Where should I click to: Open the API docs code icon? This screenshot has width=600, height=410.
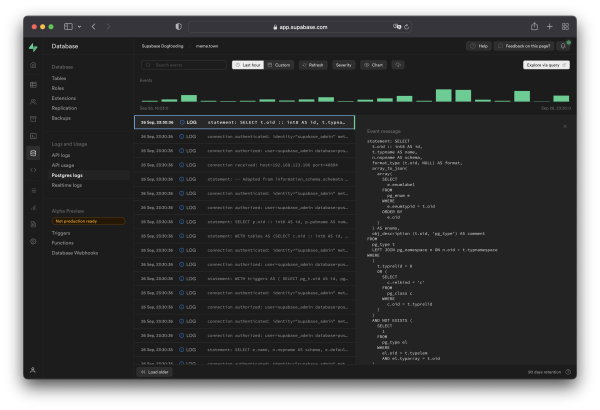[x=34, y=170]
